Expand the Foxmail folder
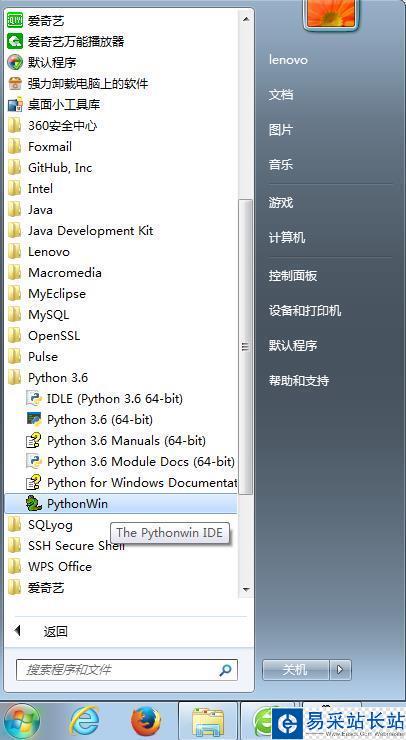 pos(40,147)
